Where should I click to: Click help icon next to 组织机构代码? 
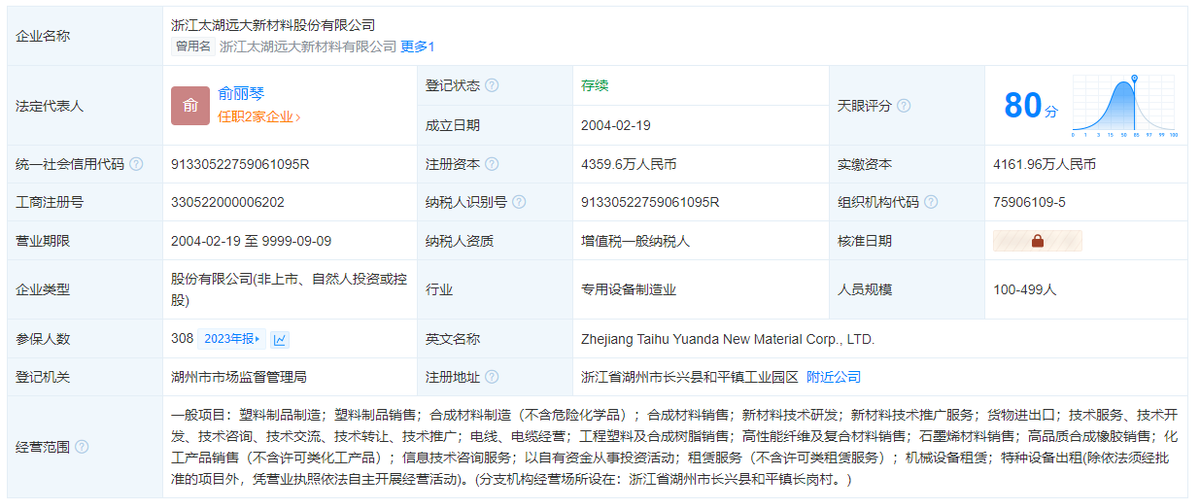click(931, 202)
